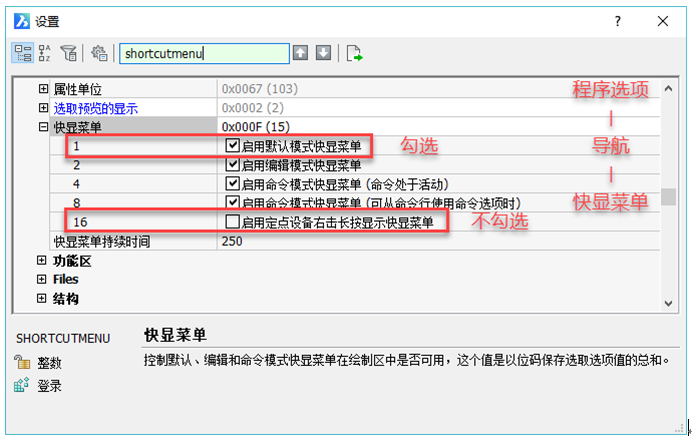The image size is (692, 437).
Task: Click the gear configuration icon in toolbar
Action: [99, 53]
